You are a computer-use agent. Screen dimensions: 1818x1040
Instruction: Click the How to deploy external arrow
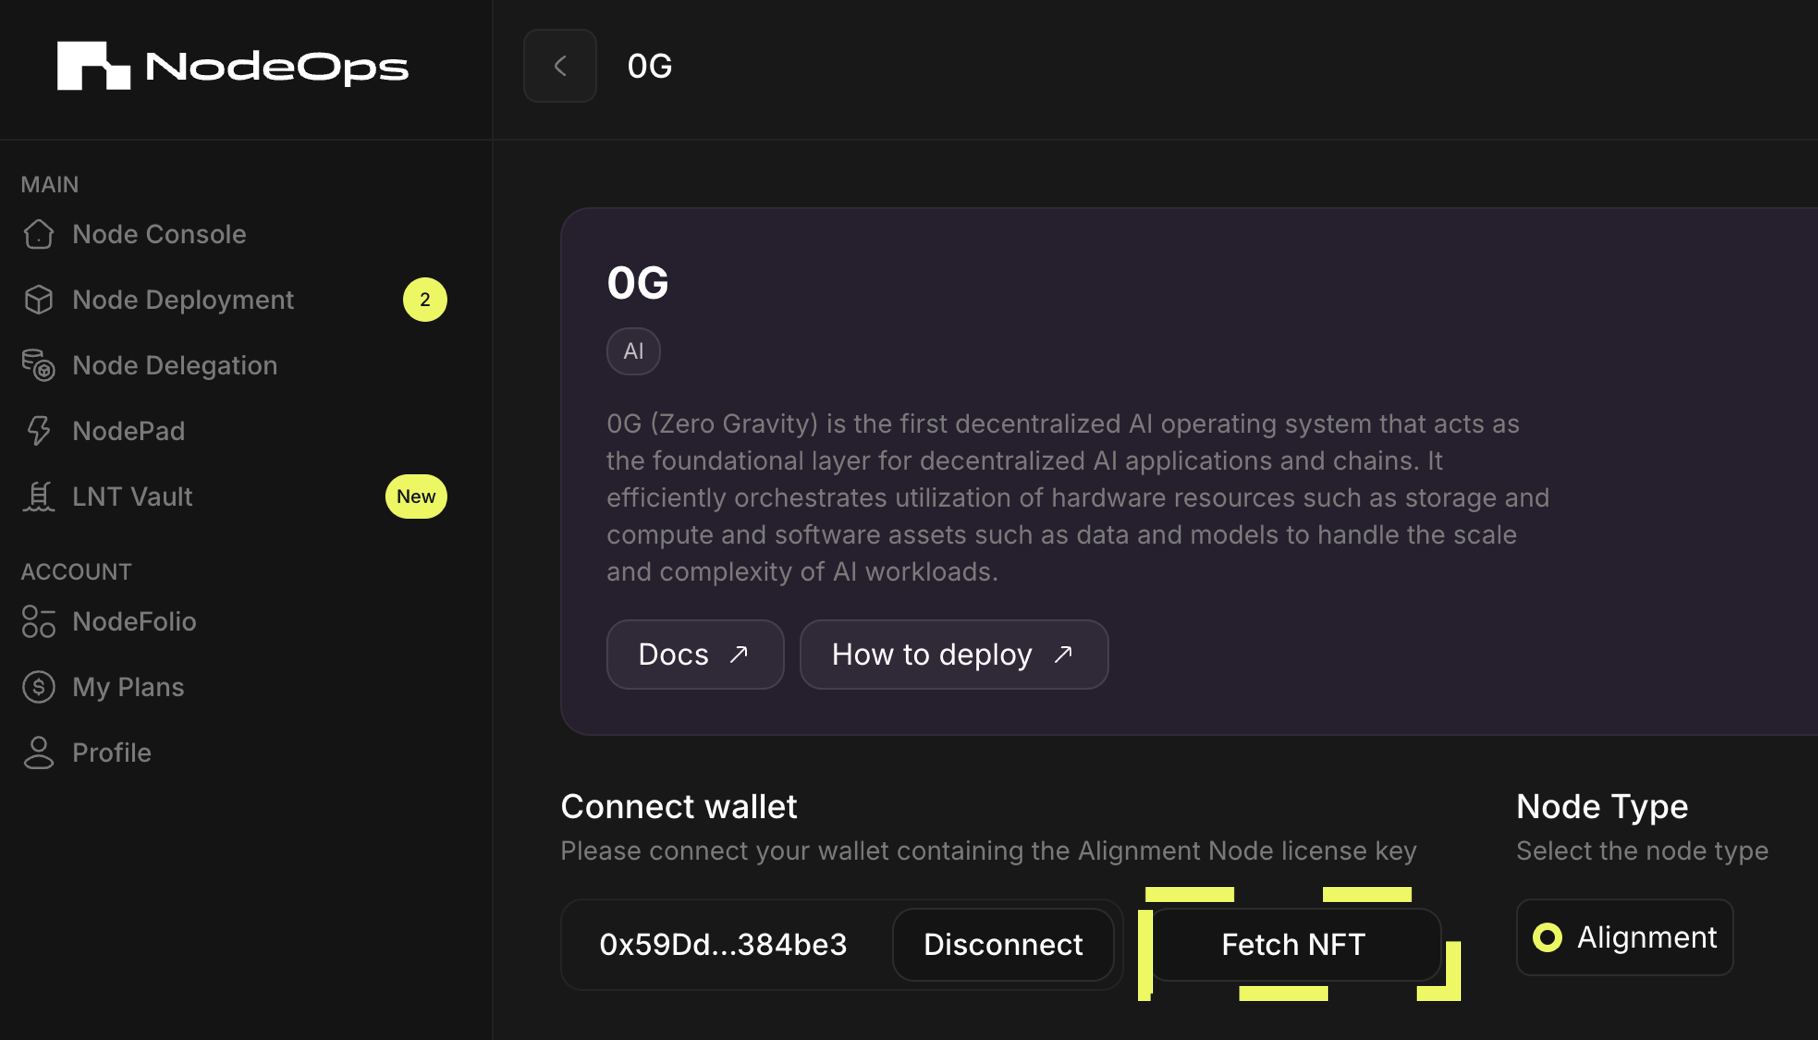coord(1063,653)
